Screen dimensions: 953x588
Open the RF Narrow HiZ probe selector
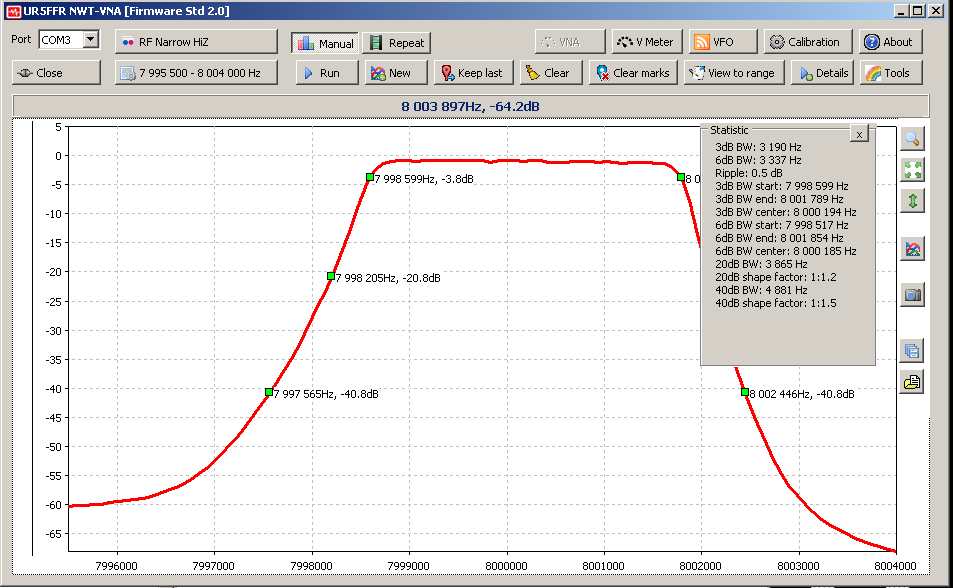(x=196, y=42)
